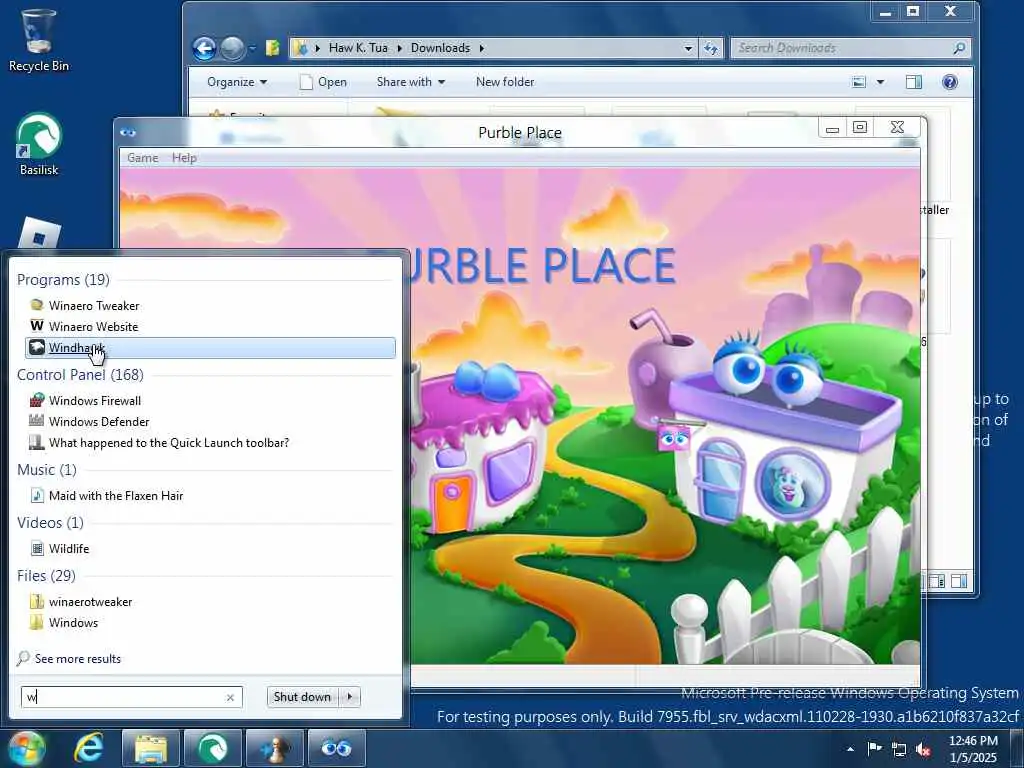
Task: Go back in Downloads Explorer window
Action: (204, 48)
